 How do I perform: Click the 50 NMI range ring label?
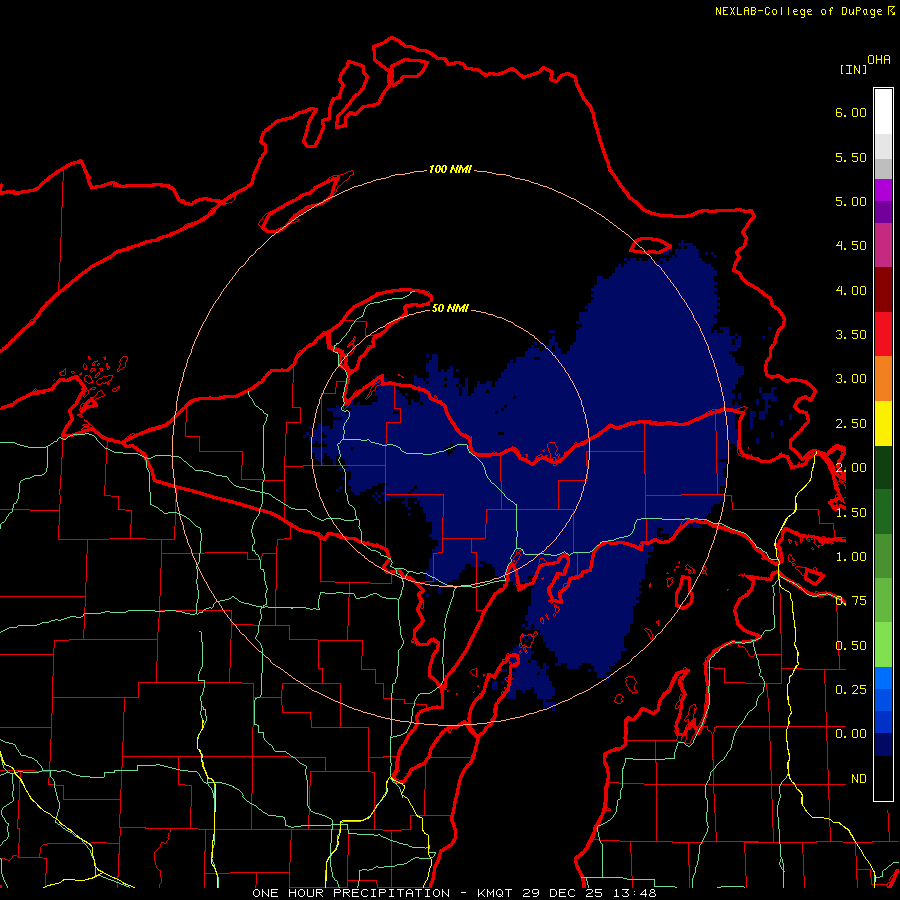[450, 309]
